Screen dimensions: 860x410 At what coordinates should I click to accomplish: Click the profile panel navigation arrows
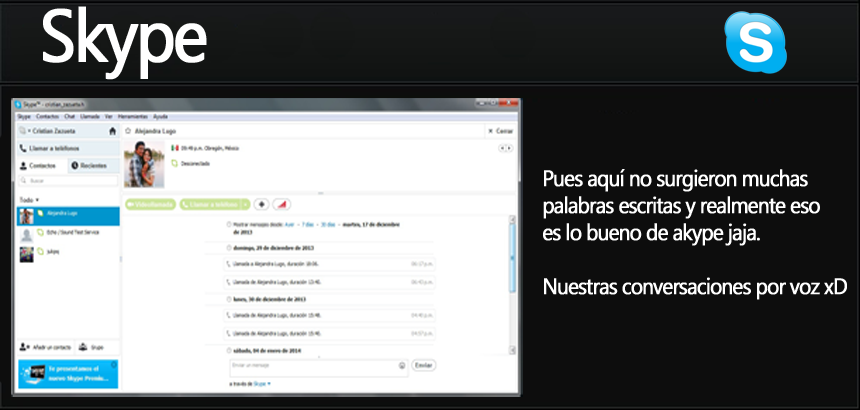(506, 148)
